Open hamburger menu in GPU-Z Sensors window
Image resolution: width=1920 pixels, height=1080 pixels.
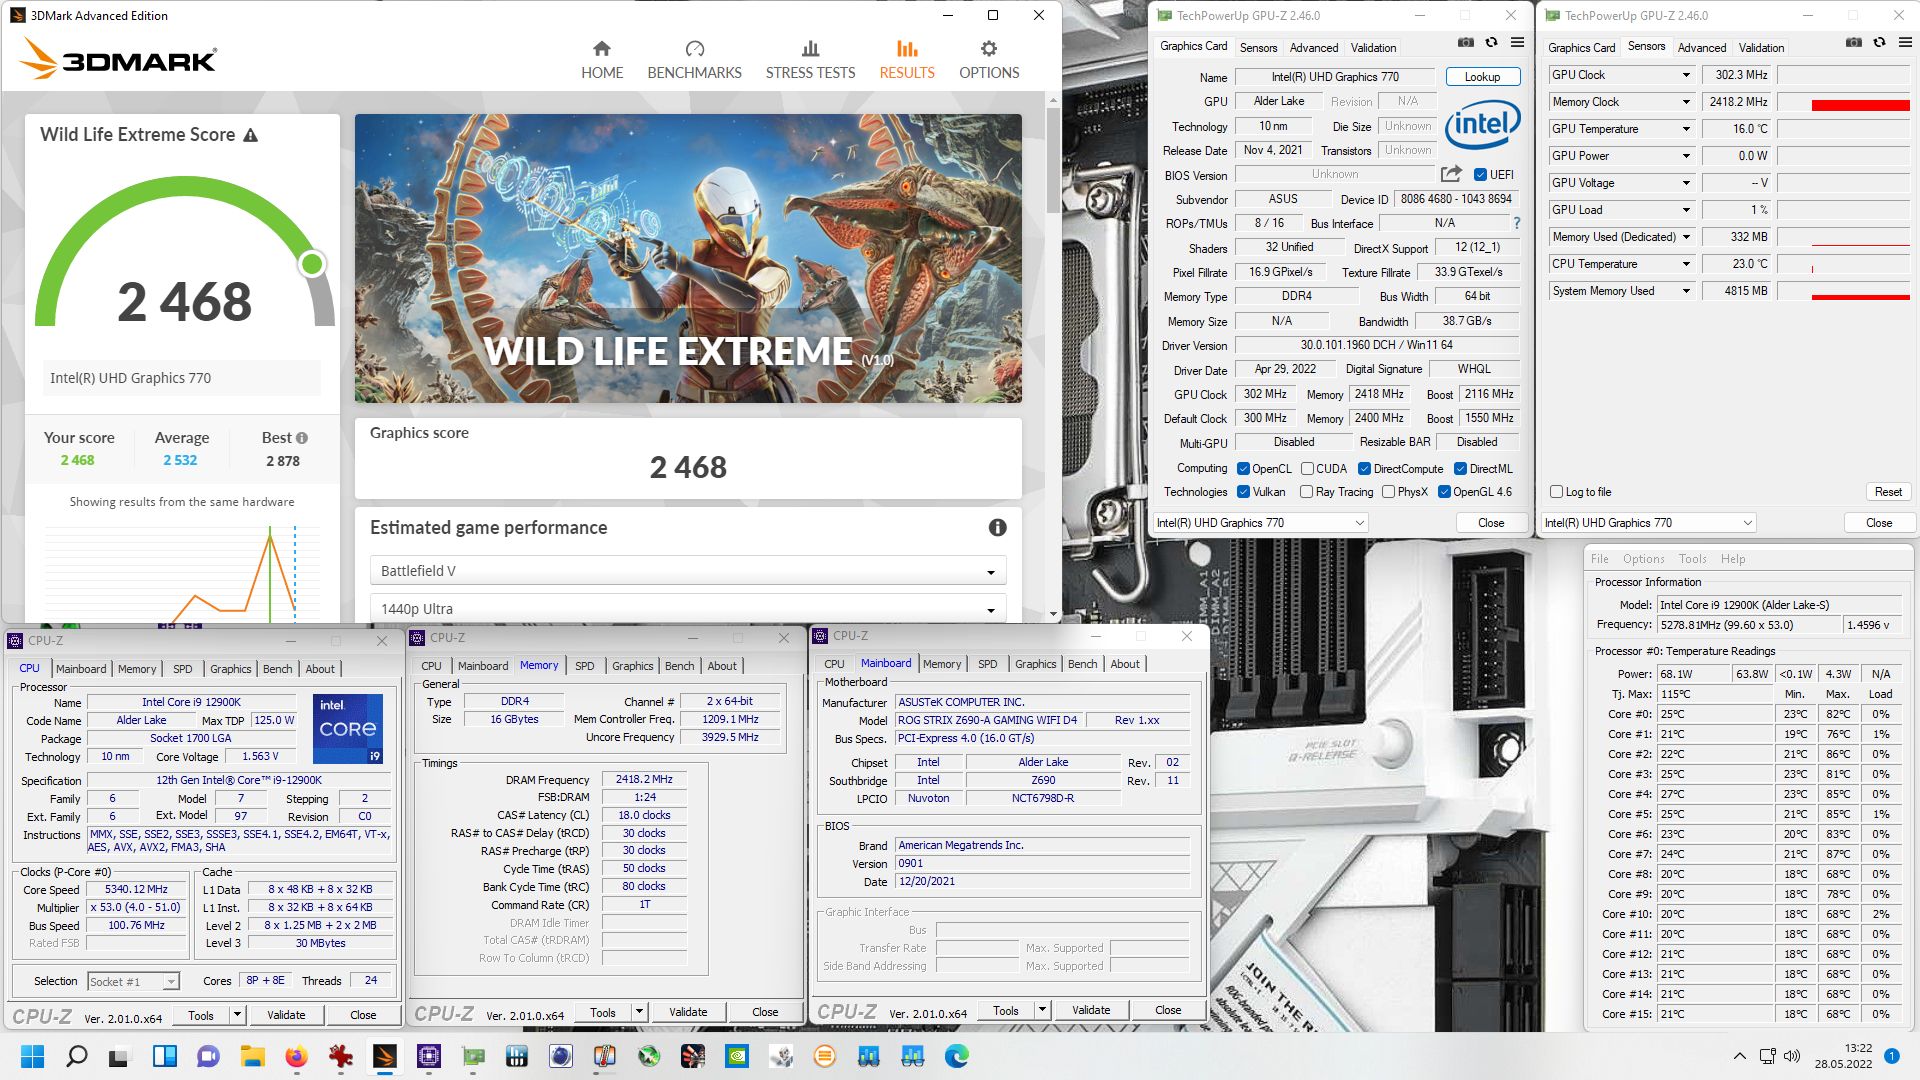click(1905, 43)
